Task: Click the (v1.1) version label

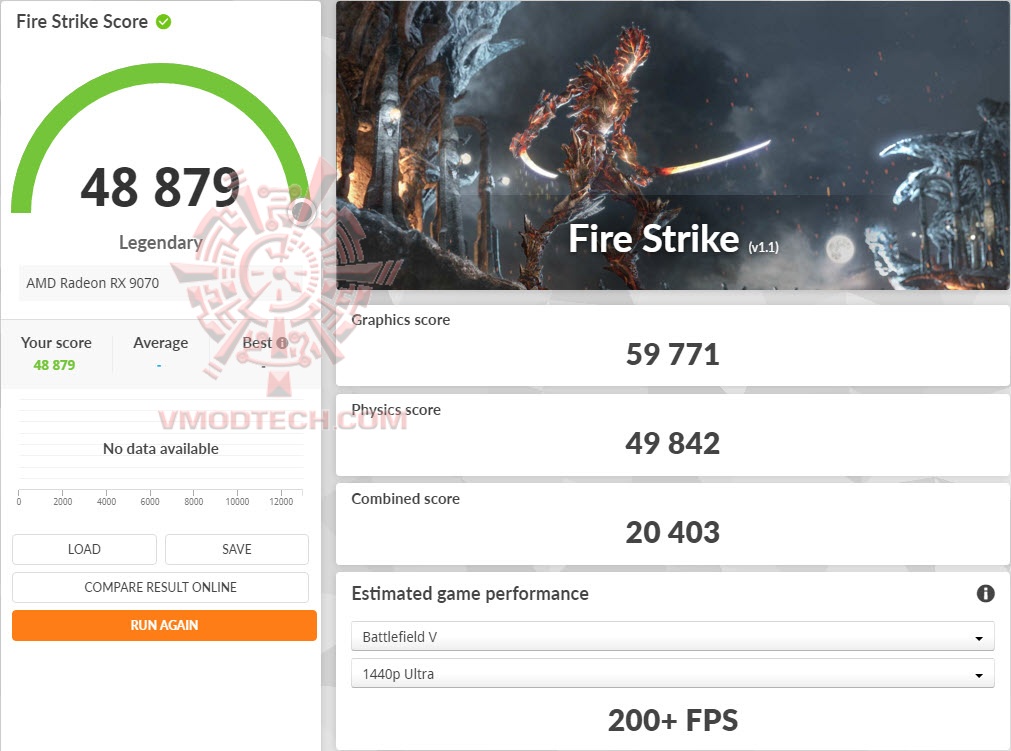Action: click(x=763, y=248)
